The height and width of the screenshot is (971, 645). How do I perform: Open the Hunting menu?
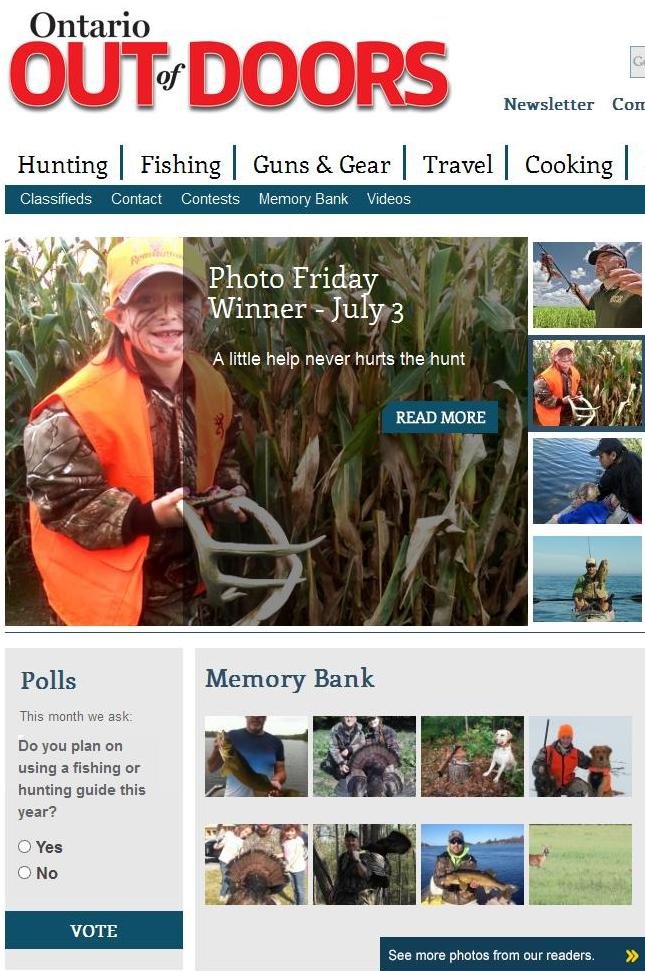click(x=63, y=165)
